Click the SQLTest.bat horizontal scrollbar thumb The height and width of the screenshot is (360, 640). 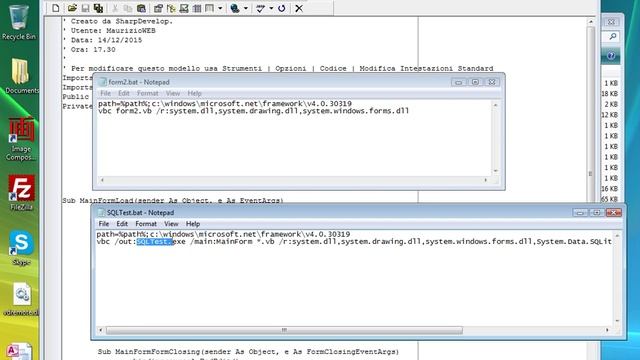[x=284, y=330]
